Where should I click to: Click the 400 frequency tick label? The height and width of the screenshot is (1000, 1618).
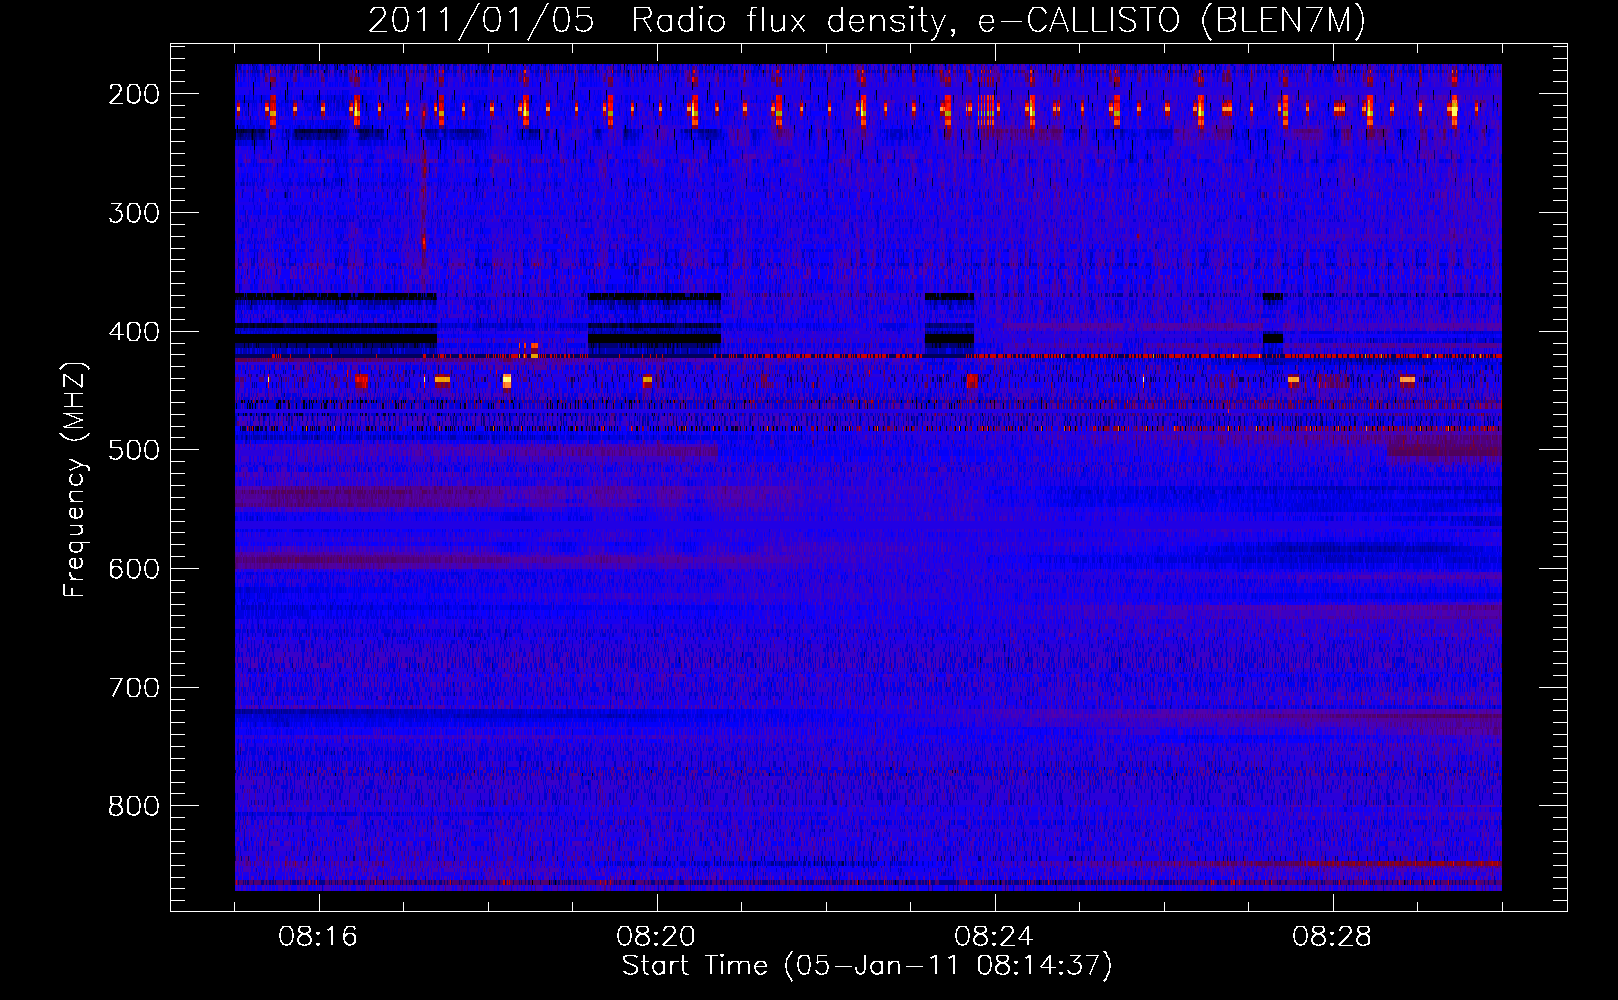pos(134,332)
